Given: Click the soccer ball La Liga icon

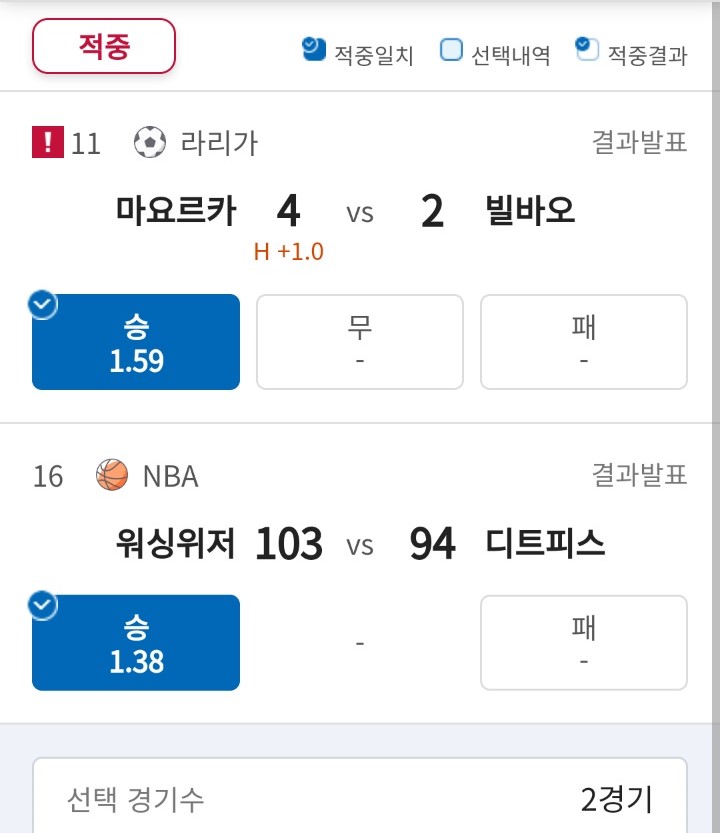Looking at the screenshot, I should (x=149, y=142).
